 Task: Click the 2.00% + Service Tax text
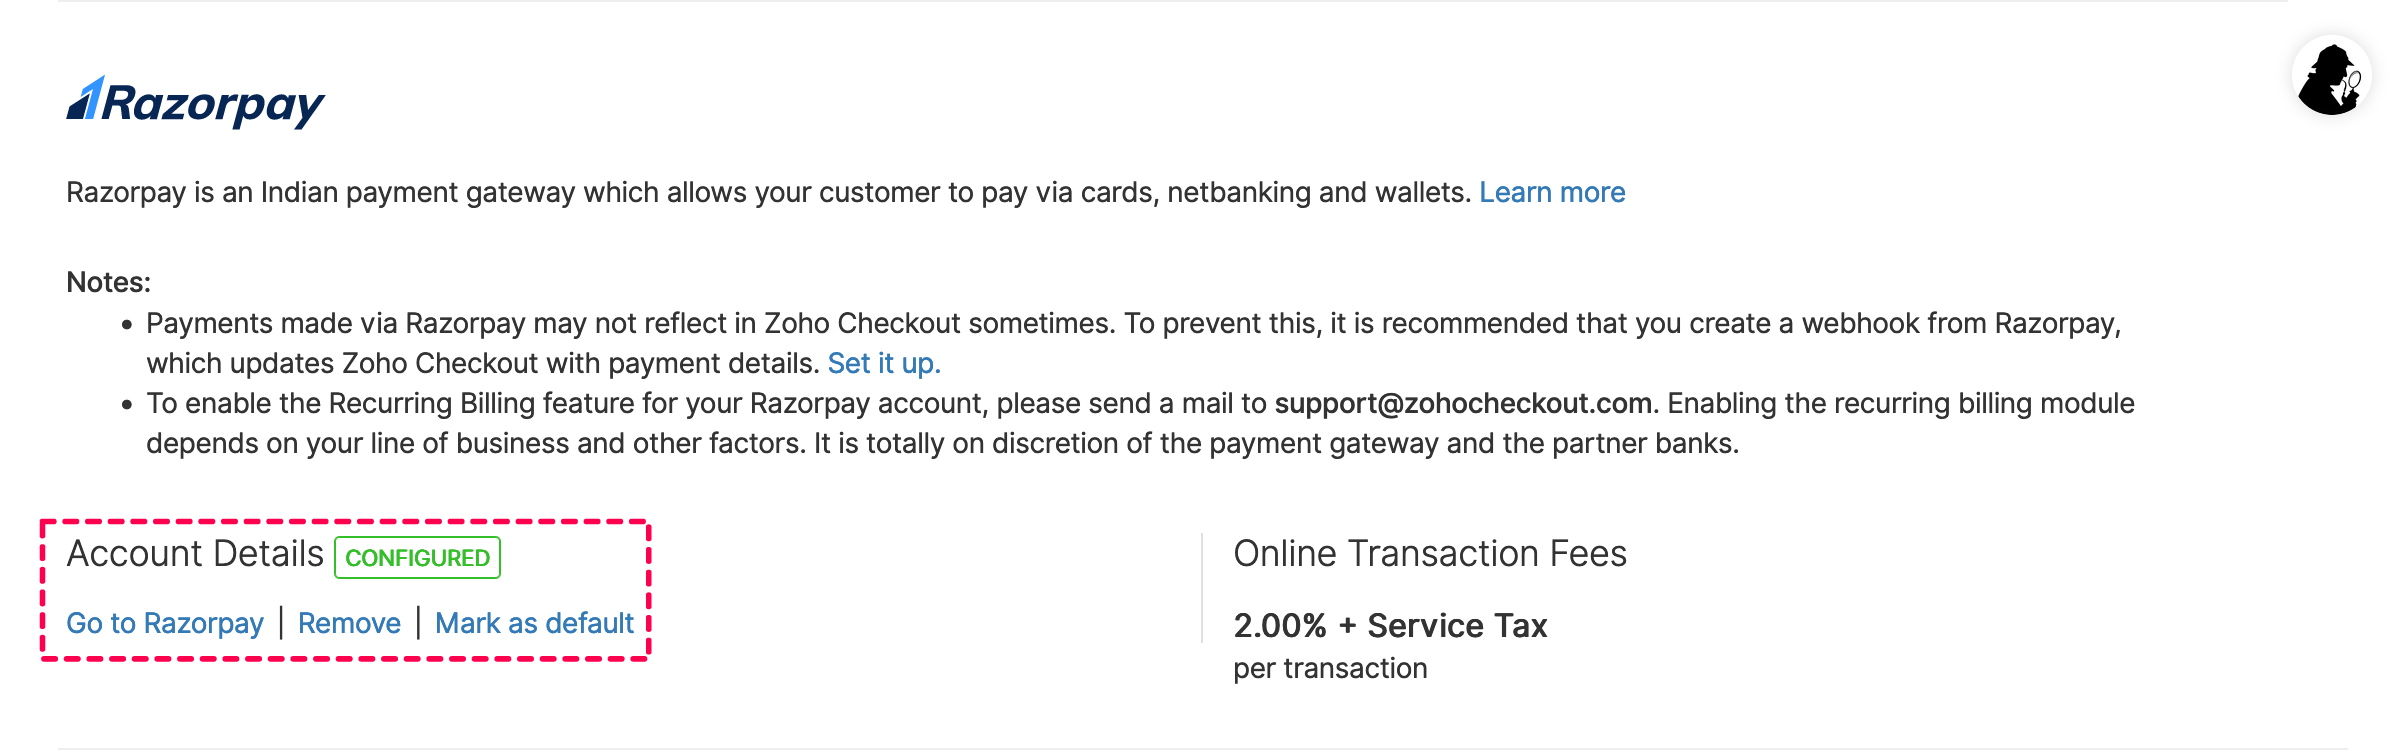(1390, 626)
